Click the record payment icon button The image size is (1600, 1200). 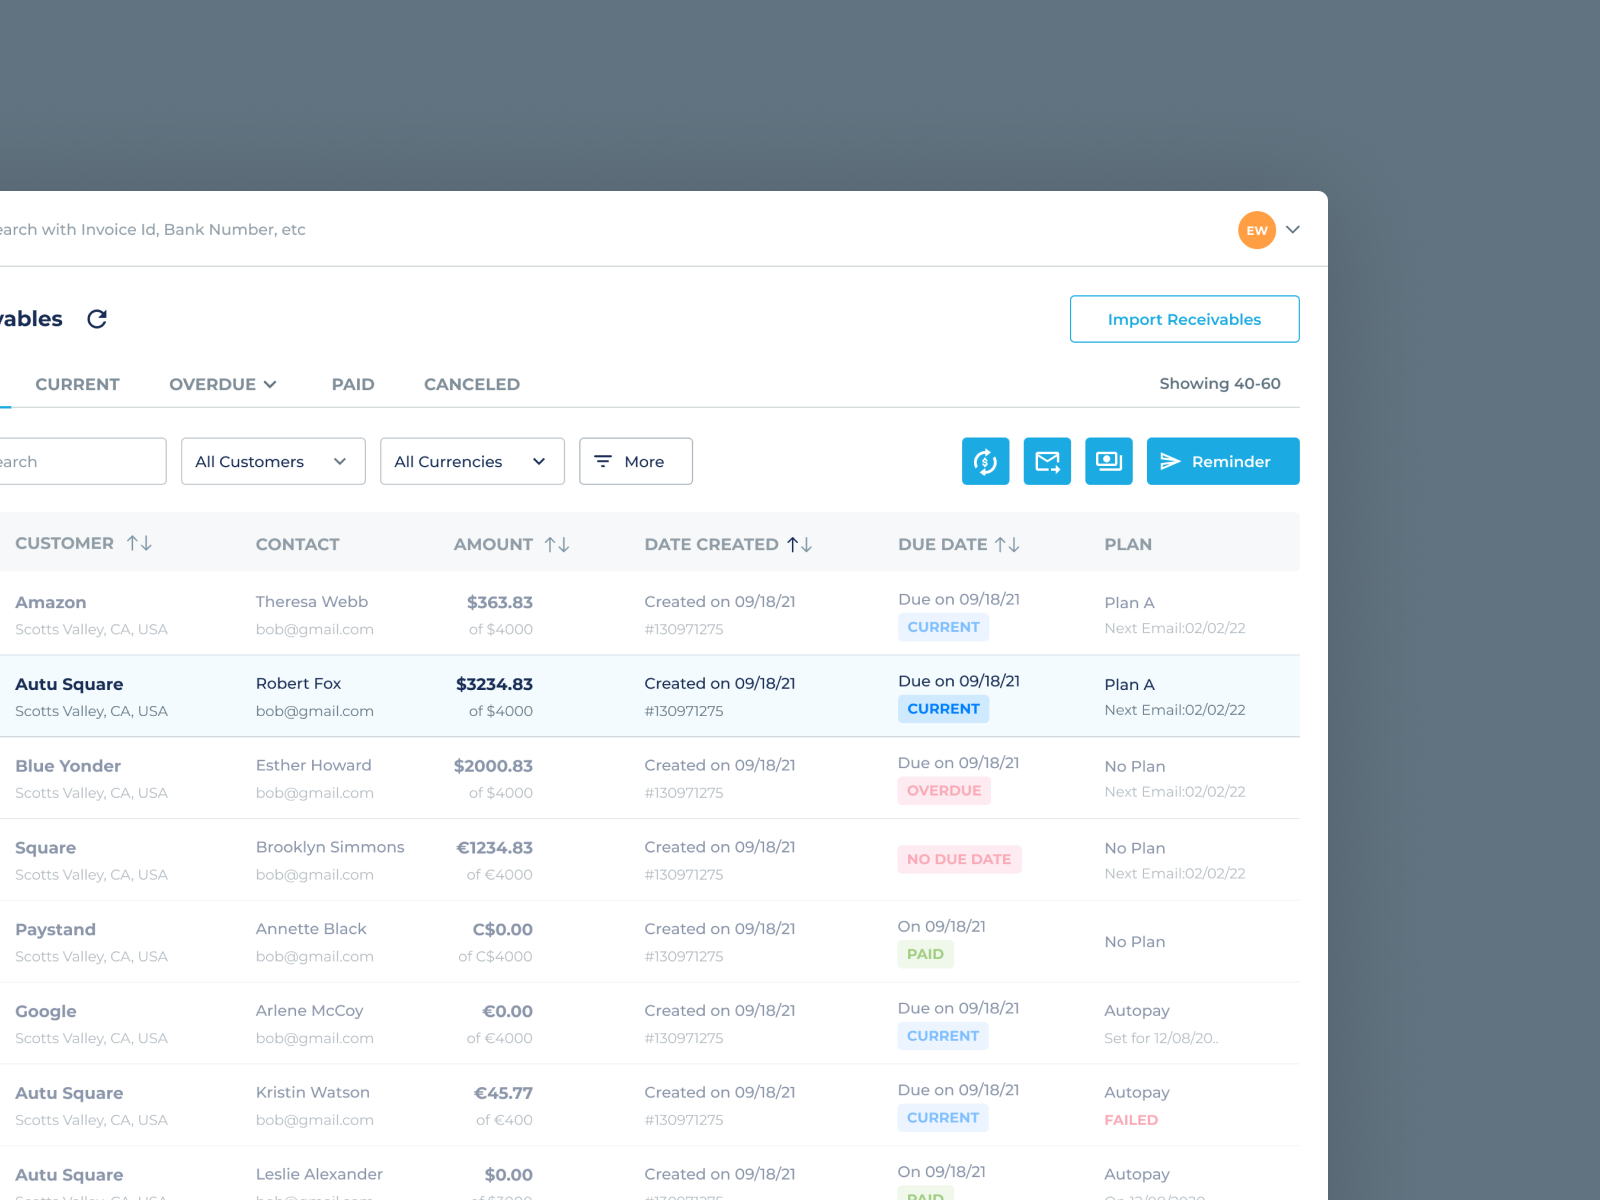click(x=1109, y=461)
